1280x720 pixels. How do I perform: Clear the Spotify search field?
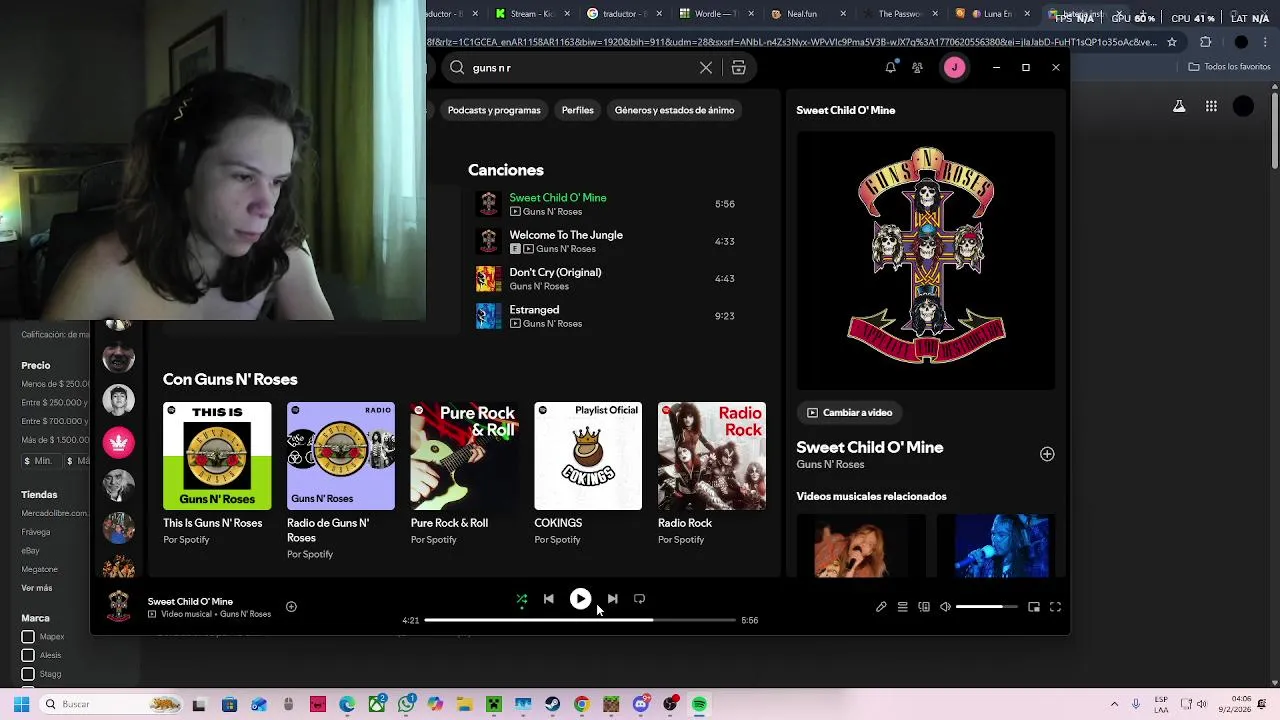(x=706, y=68)
